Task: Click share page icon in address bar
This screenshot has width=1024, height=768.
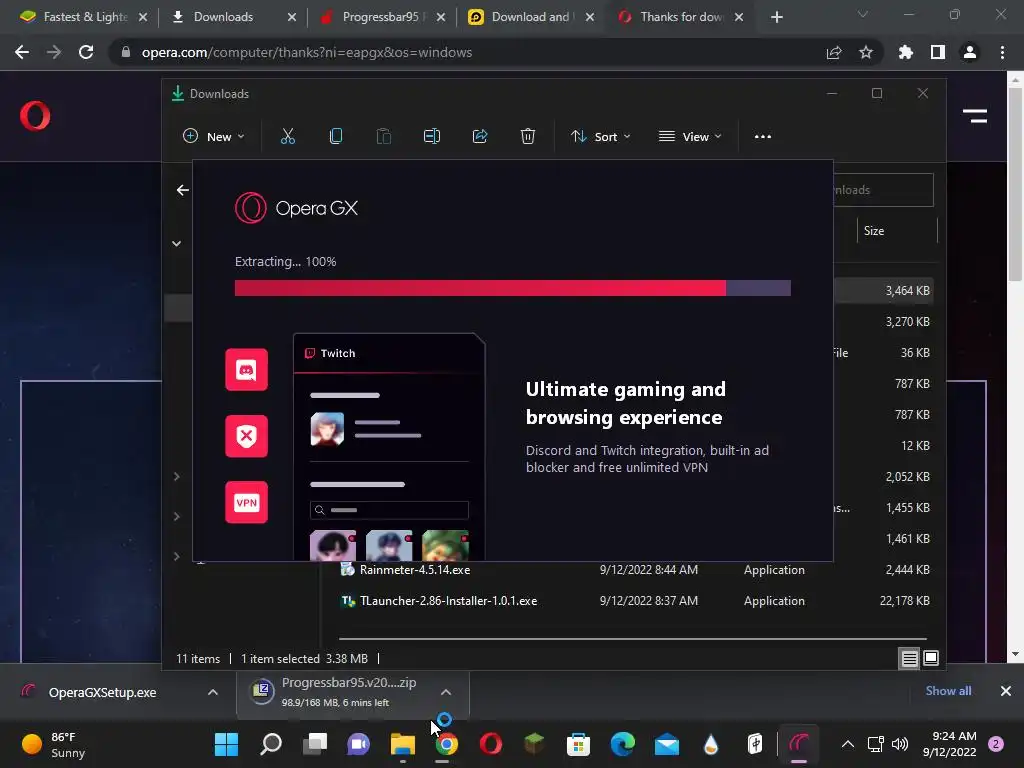Action: coord(834,52)
